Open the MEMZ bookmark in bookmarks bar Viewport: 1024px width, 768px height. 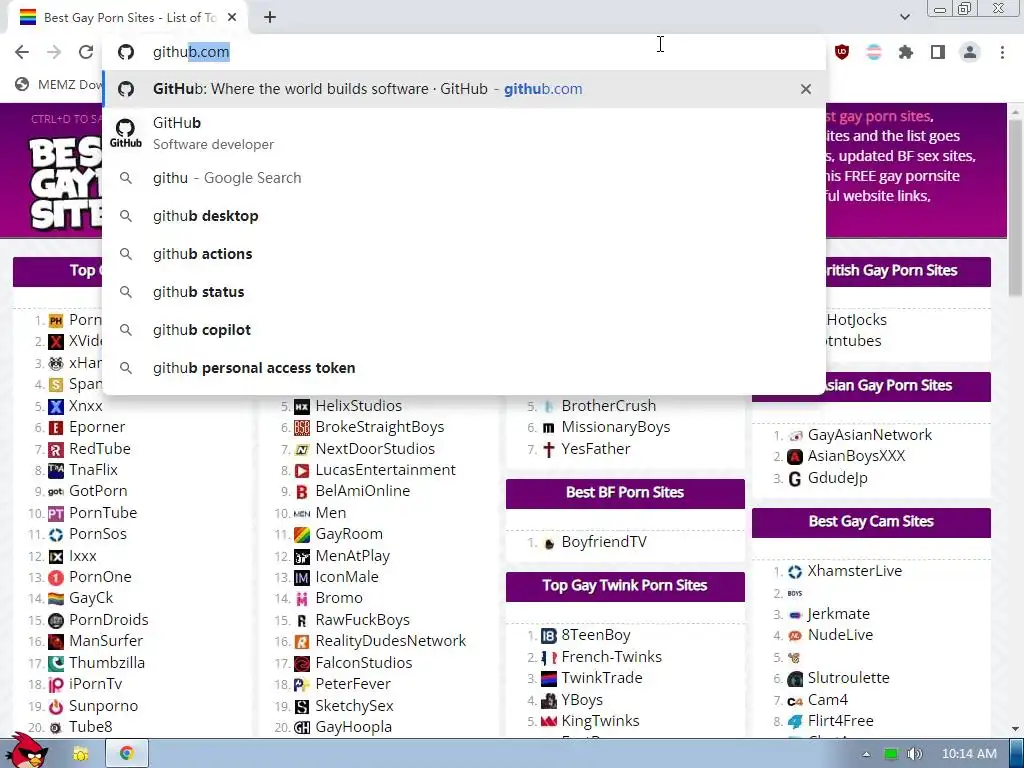point(59,84)
